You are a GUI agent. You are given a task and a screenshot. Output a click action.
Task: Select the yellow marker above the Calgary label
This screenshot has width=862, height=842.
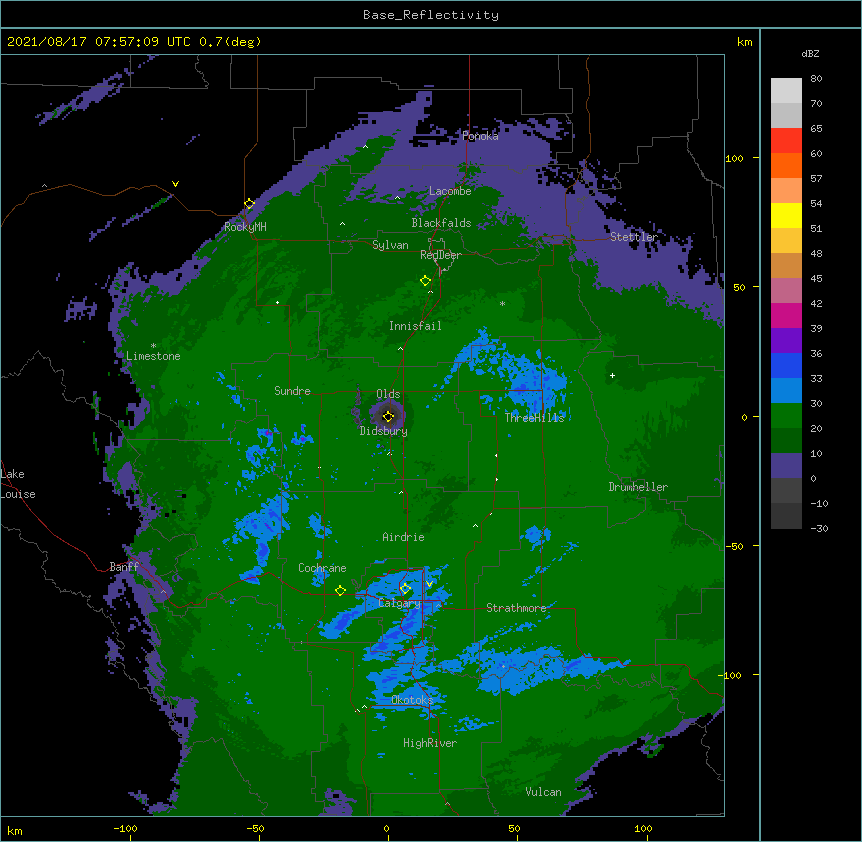pyautogui.click(x=405, y=589)
